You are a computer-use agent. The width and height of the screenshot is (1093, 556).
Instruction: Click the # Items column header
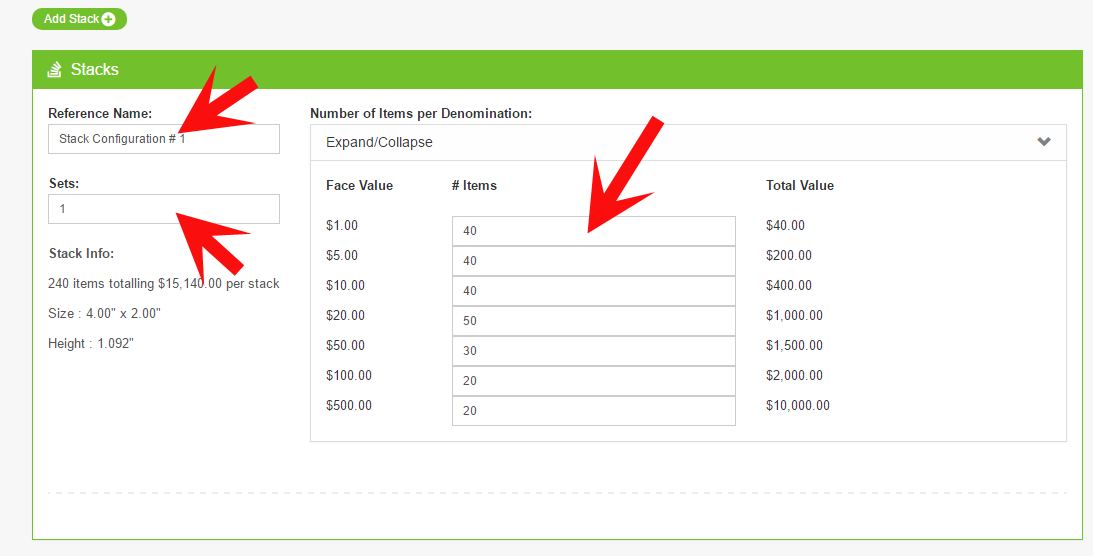(x=474, y=185)
